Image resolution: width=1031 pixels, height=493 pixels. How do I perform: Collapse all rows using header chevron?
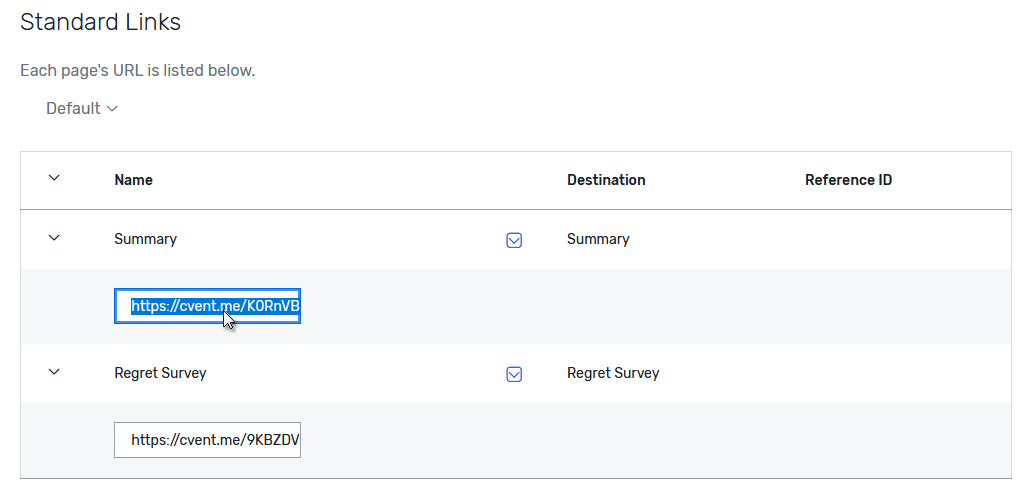(54, 179)
